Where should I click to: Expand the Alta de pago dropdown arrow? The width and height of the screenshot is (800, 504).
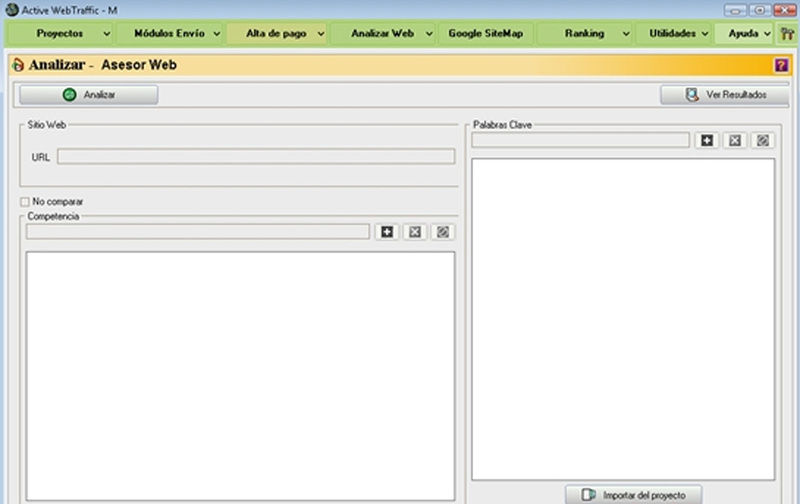tap(321, 34)
